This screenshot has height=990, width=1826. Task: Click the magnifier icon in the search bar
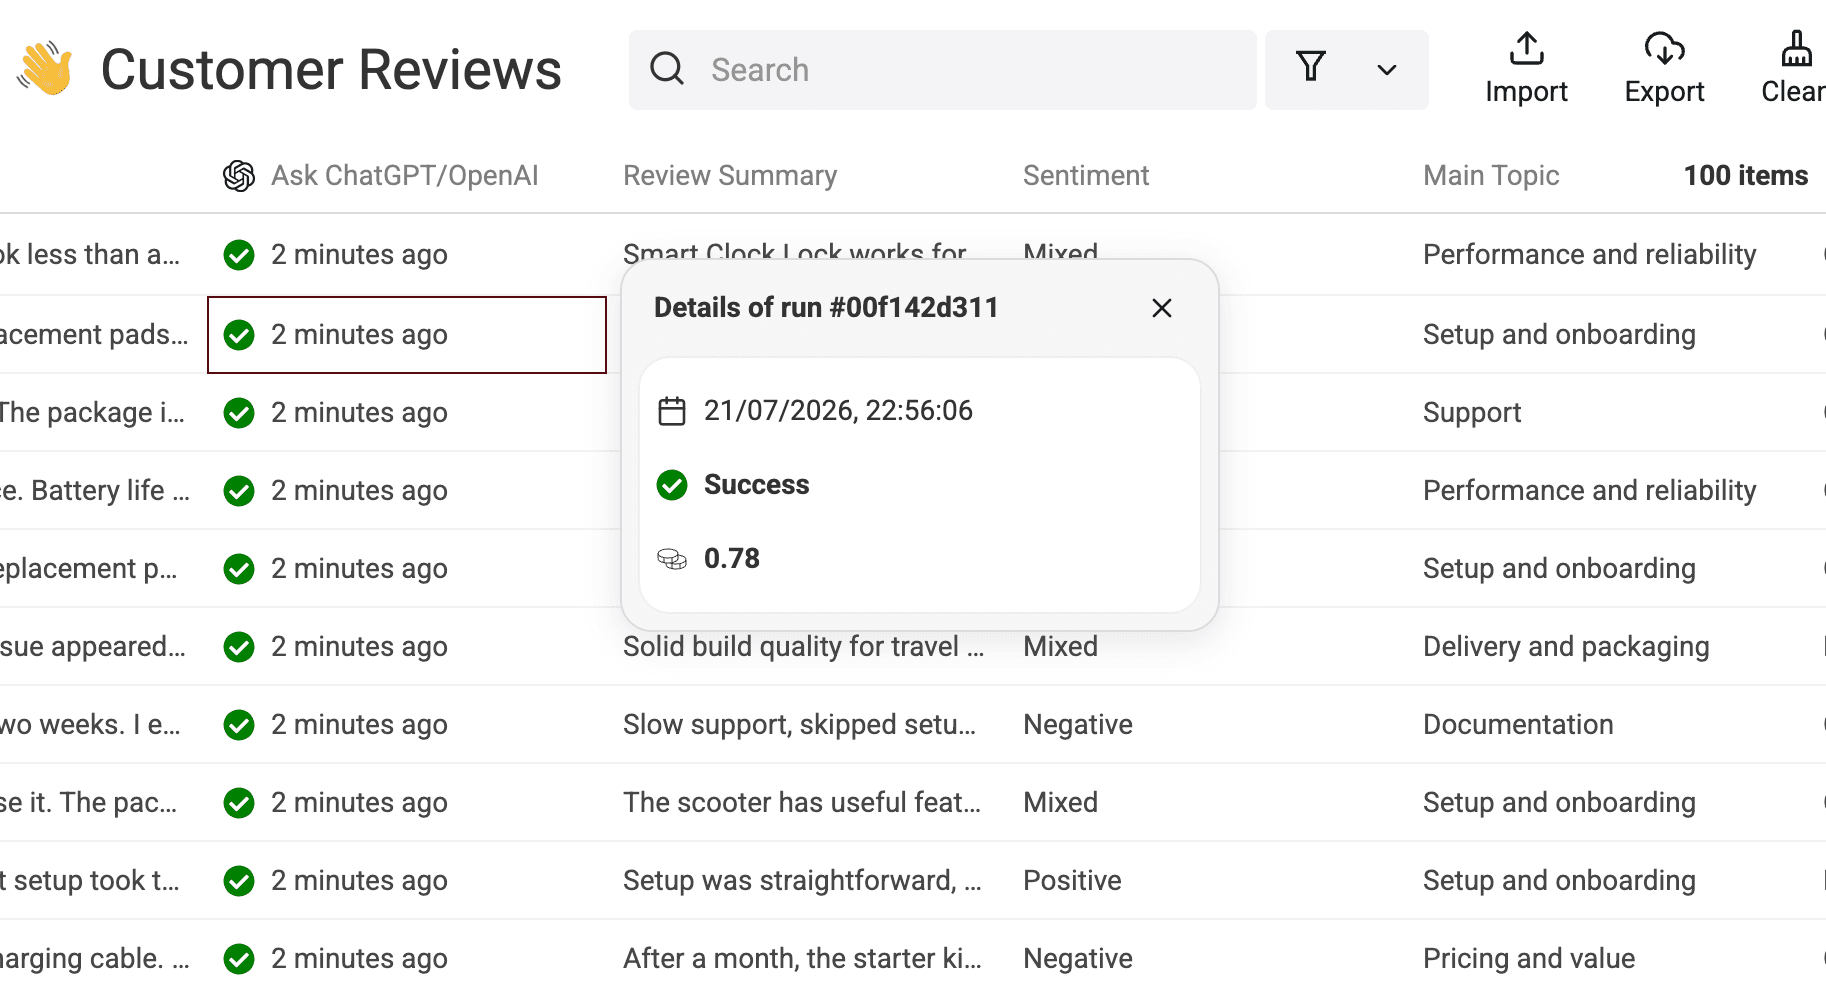[x=667, y=69]
